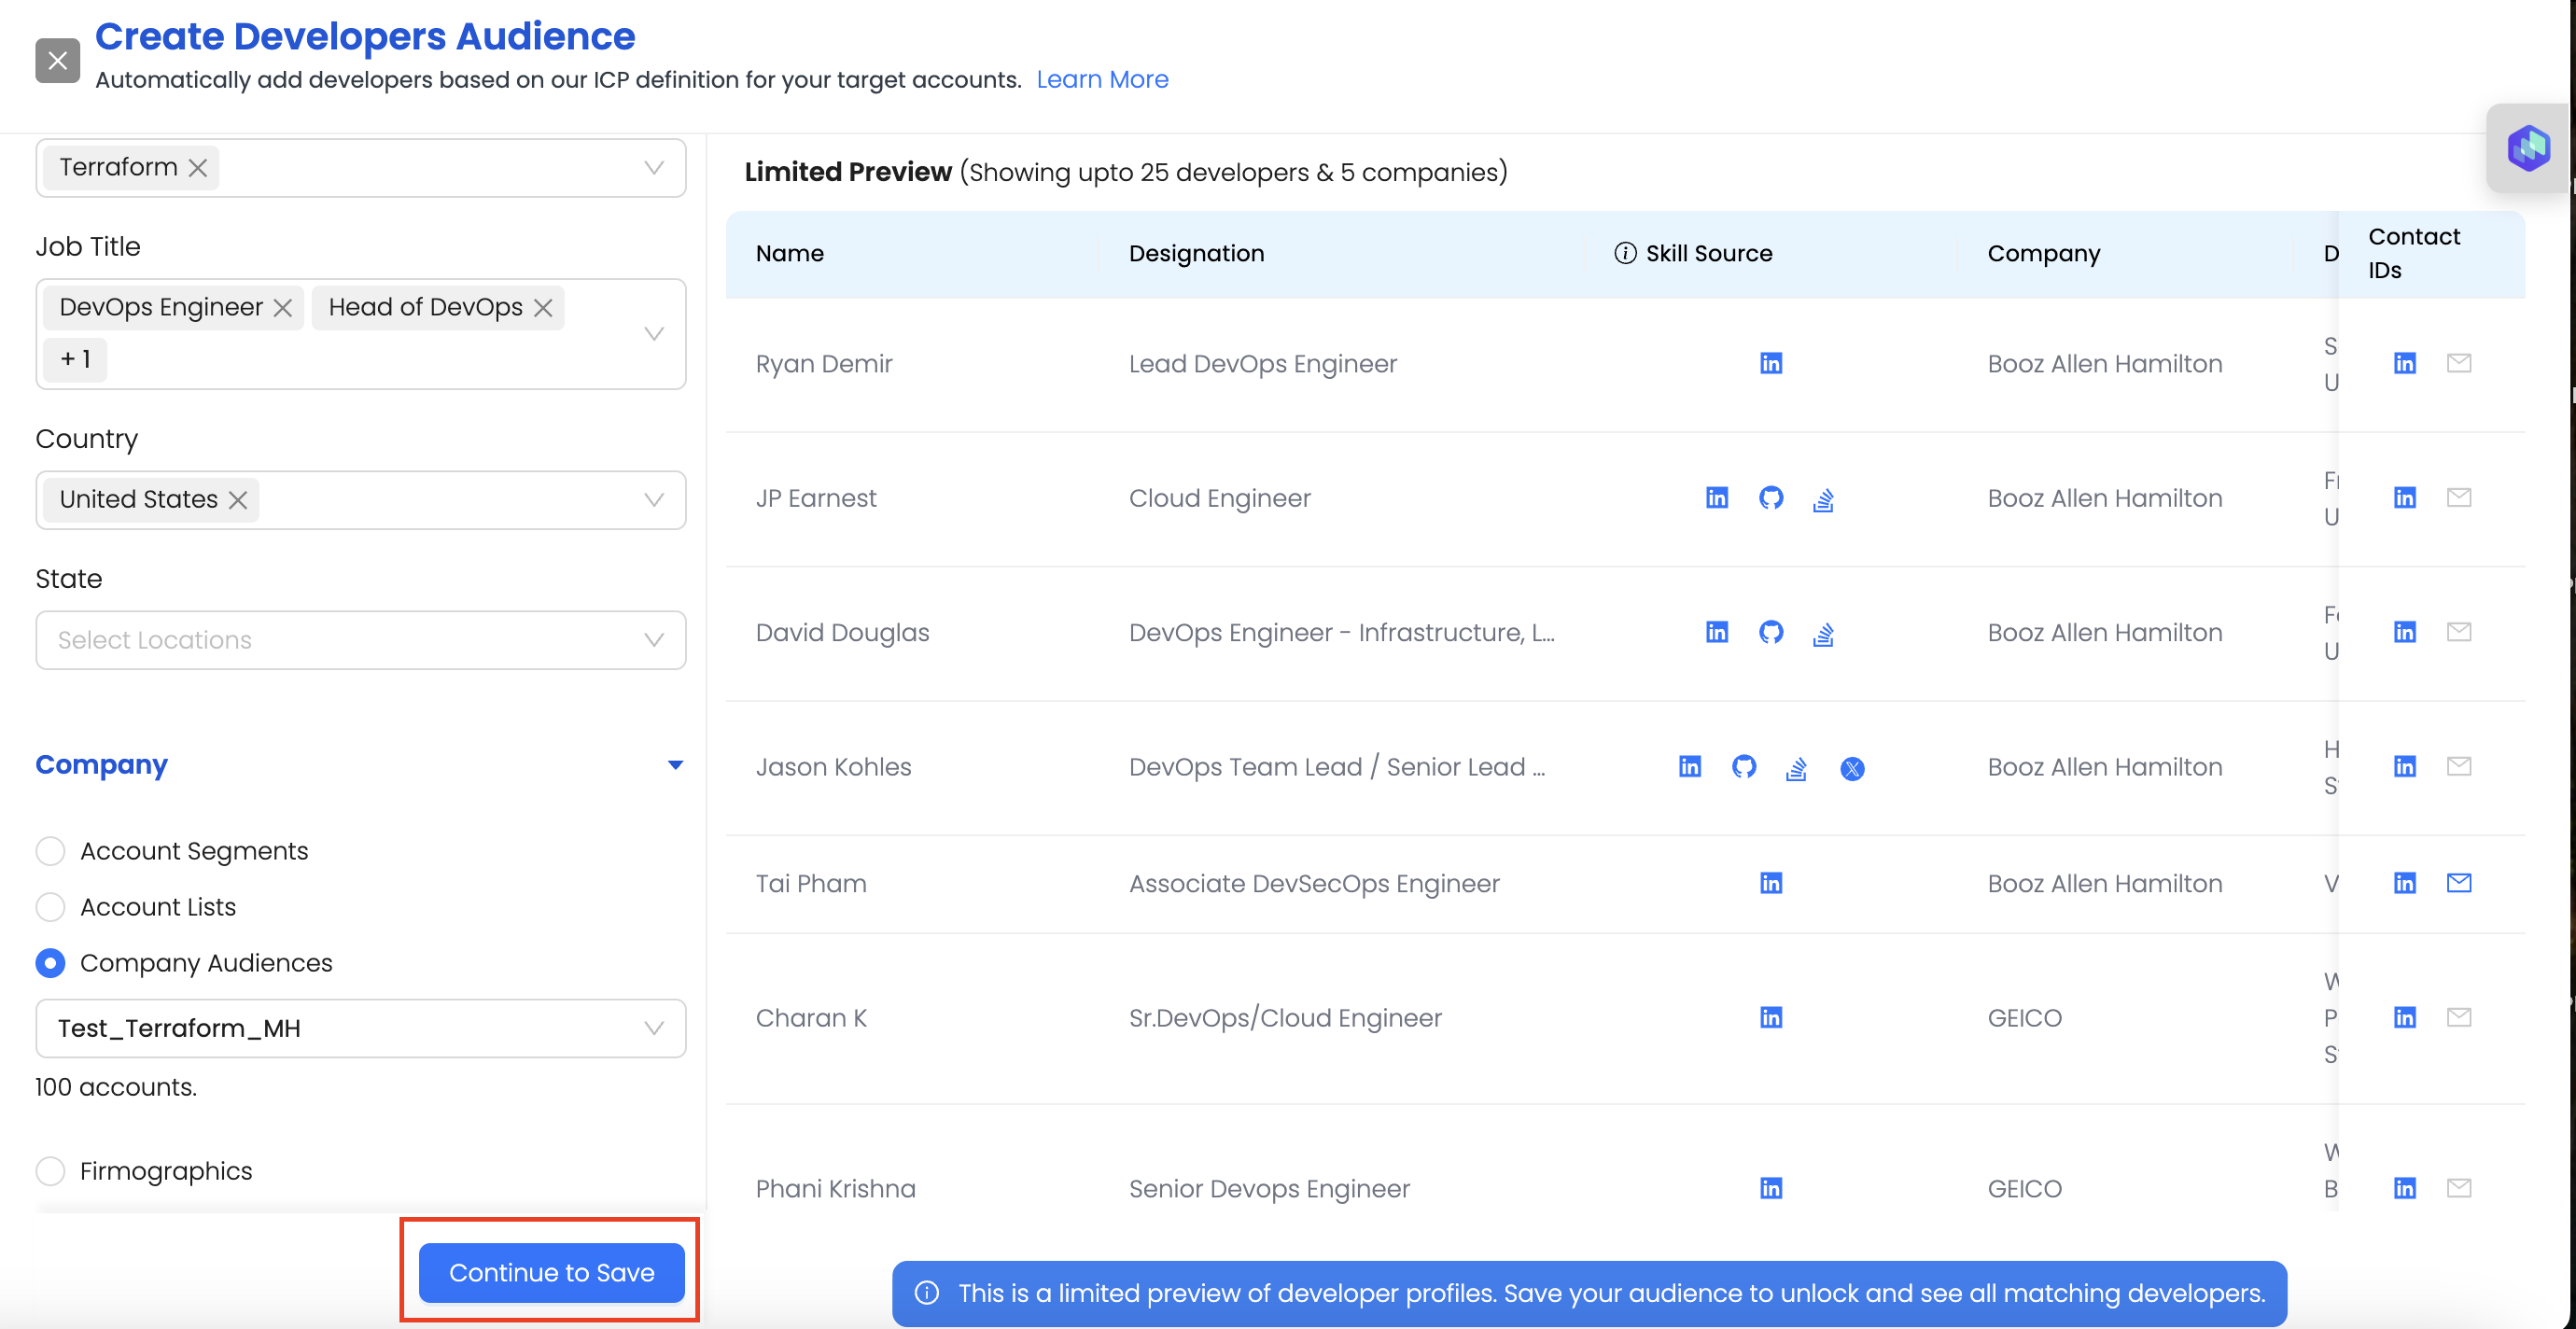
Task: Click the Continue to Save button
Action: click(x=551, y=1272)
